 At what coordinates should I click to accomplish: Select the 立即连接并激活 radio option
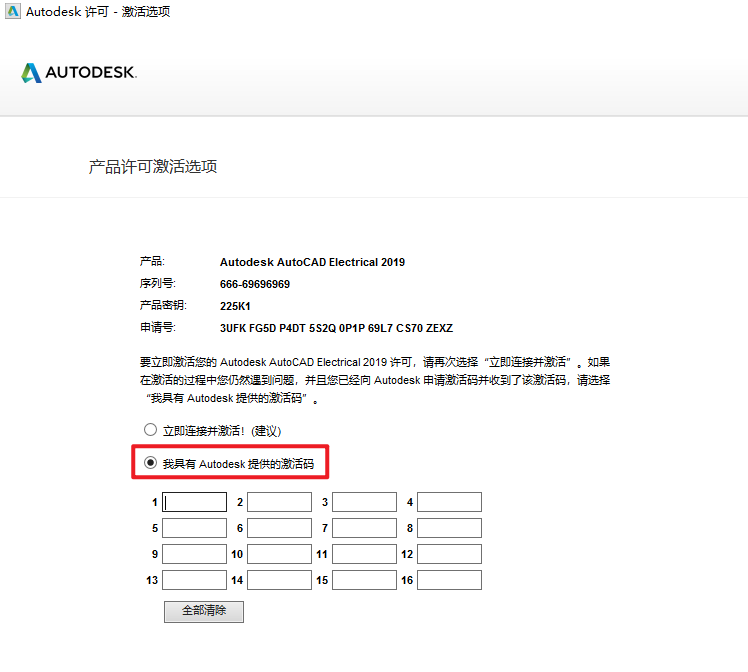coord(151,430)
